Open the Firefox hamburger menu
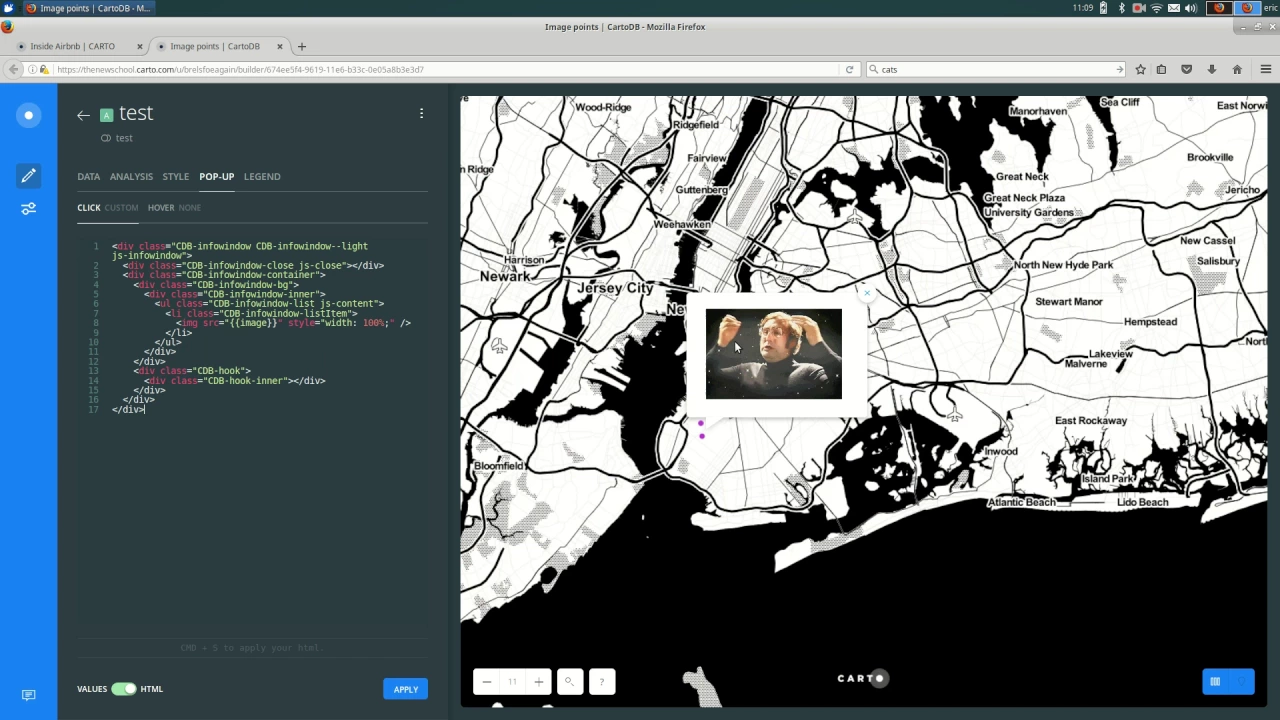Viewport: 1280px width, 720px height. click(x=1265, y=69)
